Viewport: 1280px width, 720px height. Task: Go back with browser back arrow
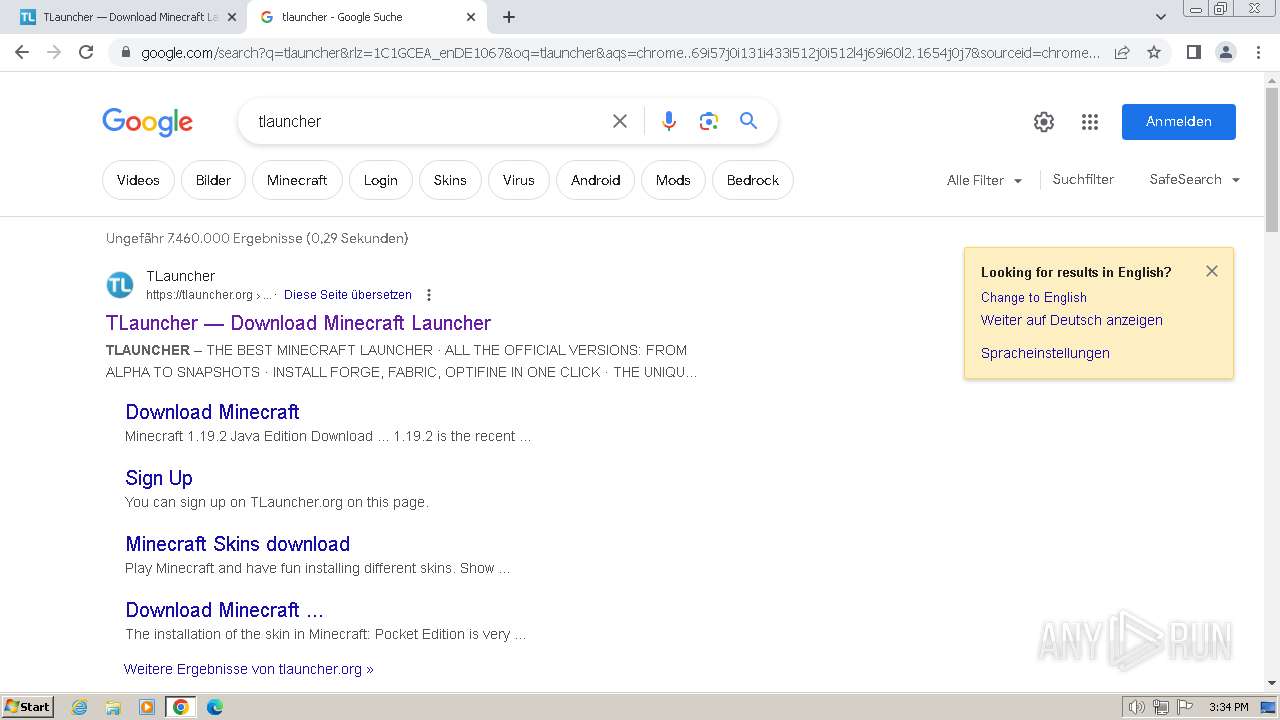pos(22,52)
